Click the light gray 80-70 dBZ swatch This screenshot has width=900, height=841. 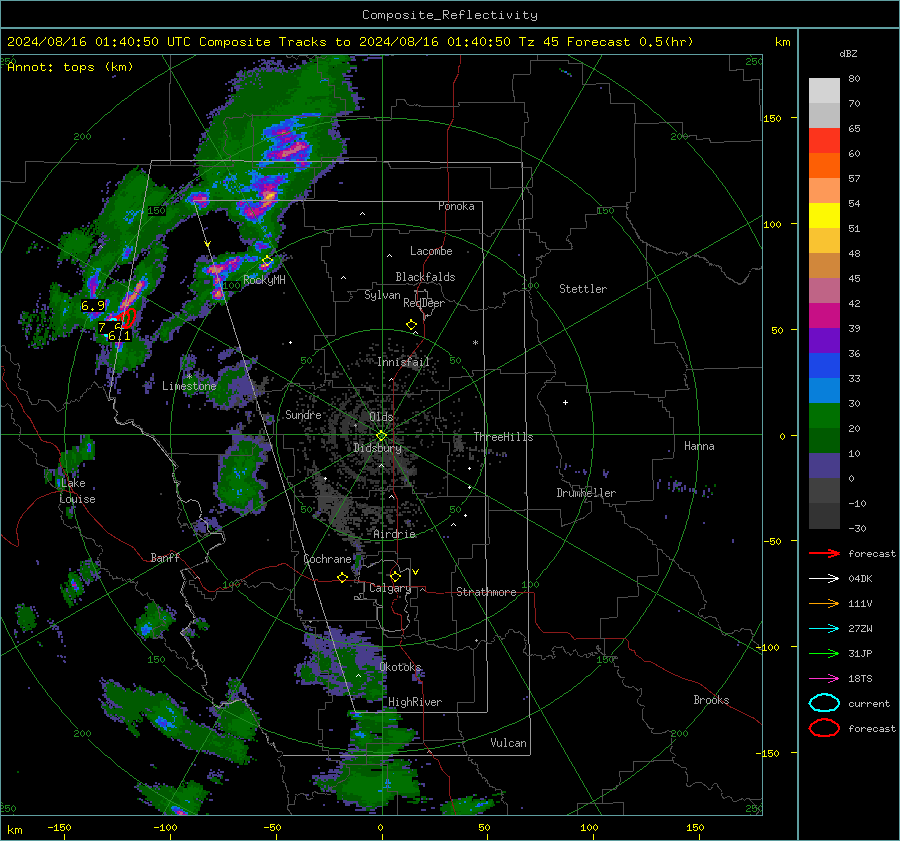[824, 91]
